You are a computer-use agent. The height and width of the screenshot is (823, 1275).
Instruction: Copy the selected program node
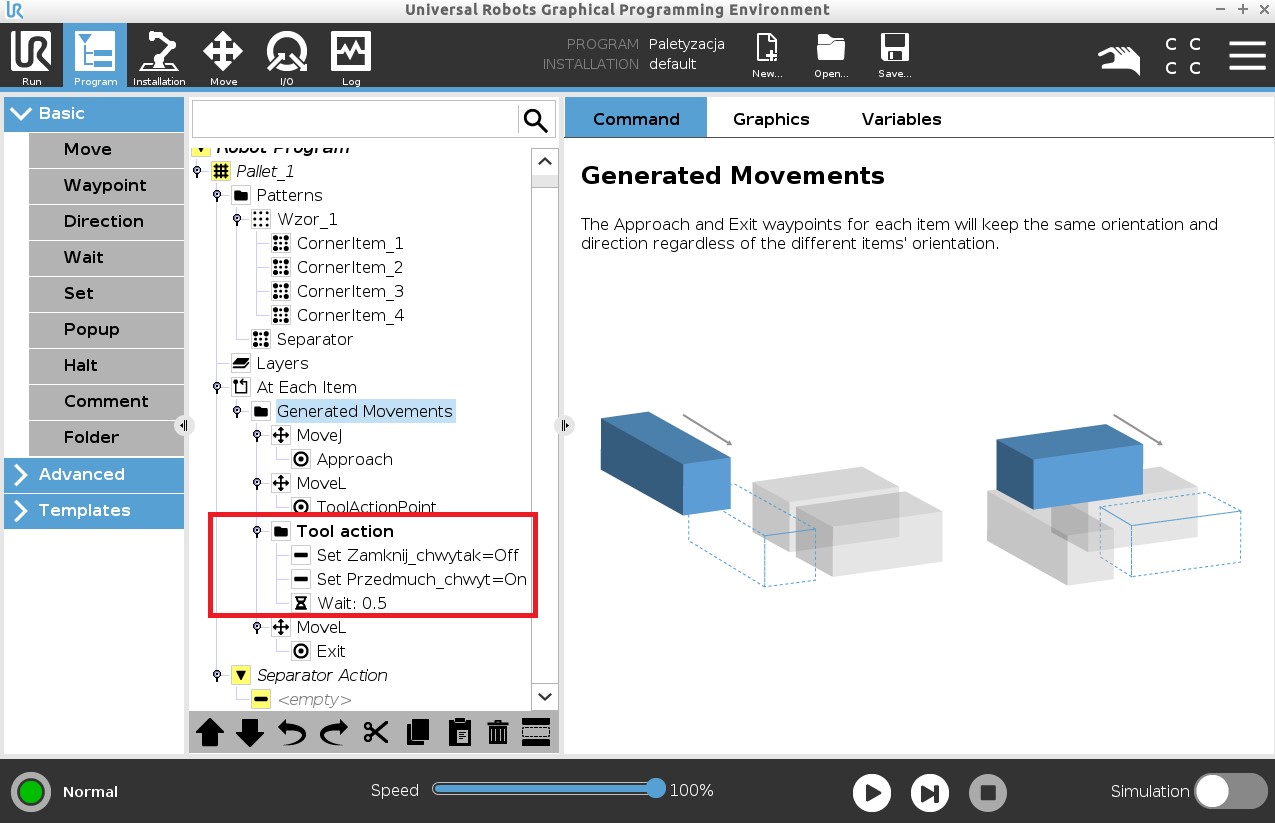click(418, 733)
